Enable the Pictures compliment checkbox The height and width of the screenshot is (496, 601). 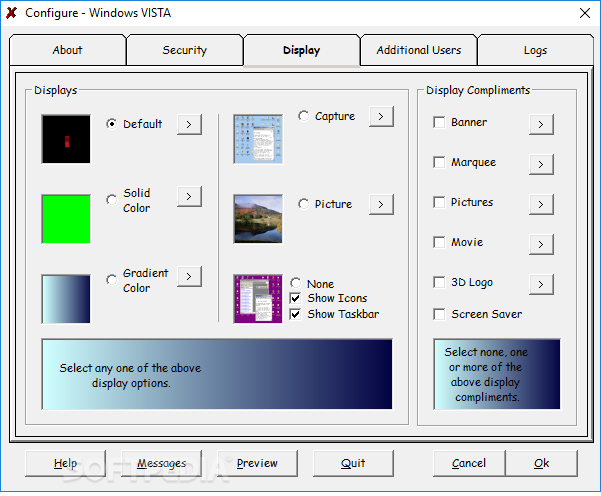pos(439,202)
